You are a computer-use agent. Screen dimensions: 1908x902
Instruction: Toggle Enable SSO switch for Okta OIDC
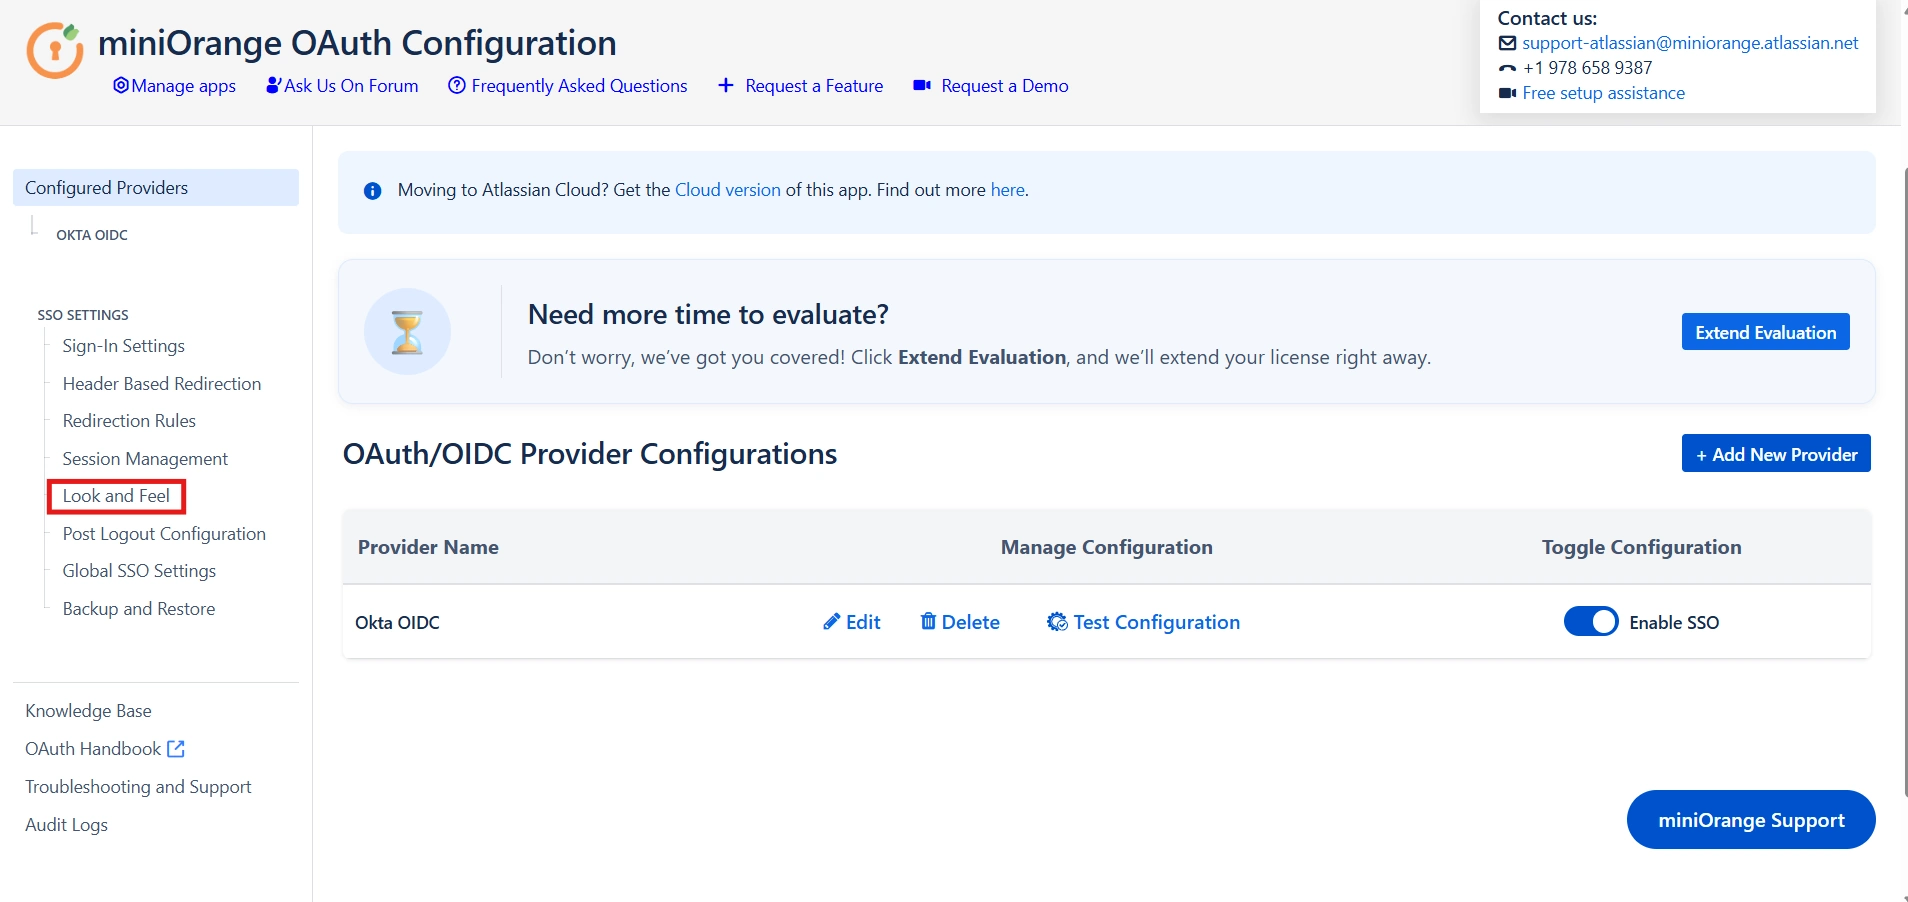tap(1591, 622)
